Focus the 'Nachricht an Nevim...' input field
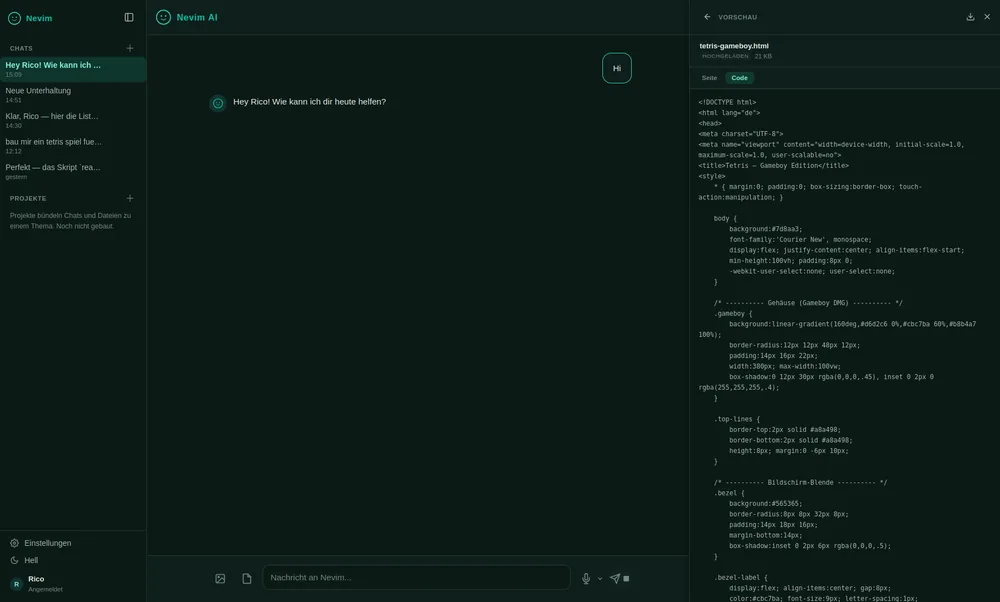The width and height of the screenshot is (1000, 602). point(416,578)
